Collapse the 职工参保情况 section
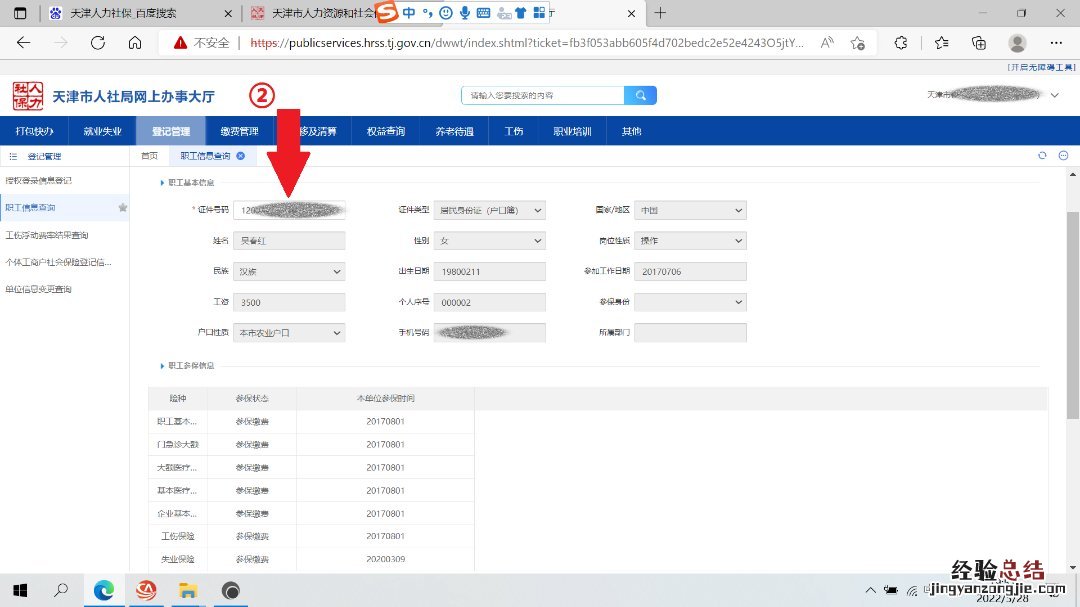The image size is (1080, 607). coord(163,366)
